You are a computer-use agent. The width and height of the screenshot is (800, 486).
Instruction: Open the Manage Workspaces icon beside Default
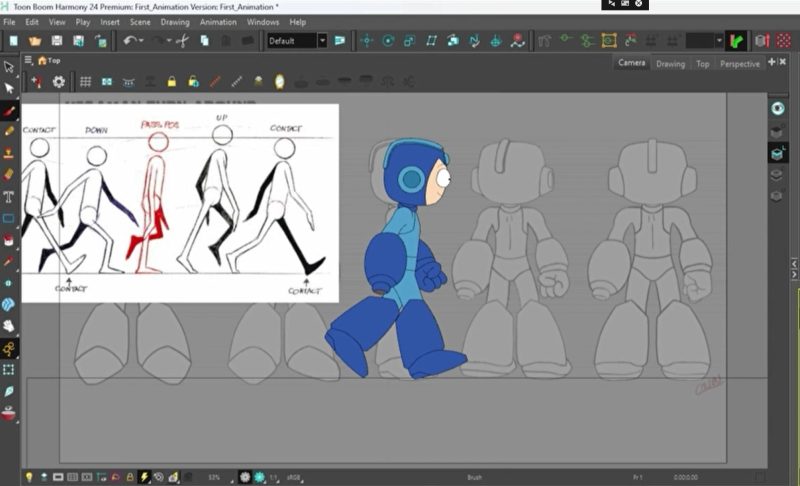[x=339, y=41]
